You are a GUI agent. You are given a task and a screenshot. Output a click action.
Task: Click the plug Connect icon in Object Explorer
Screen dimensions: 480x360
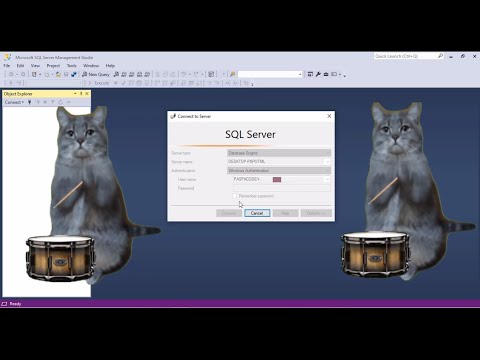pyautogui.click(x=30, y=102)
